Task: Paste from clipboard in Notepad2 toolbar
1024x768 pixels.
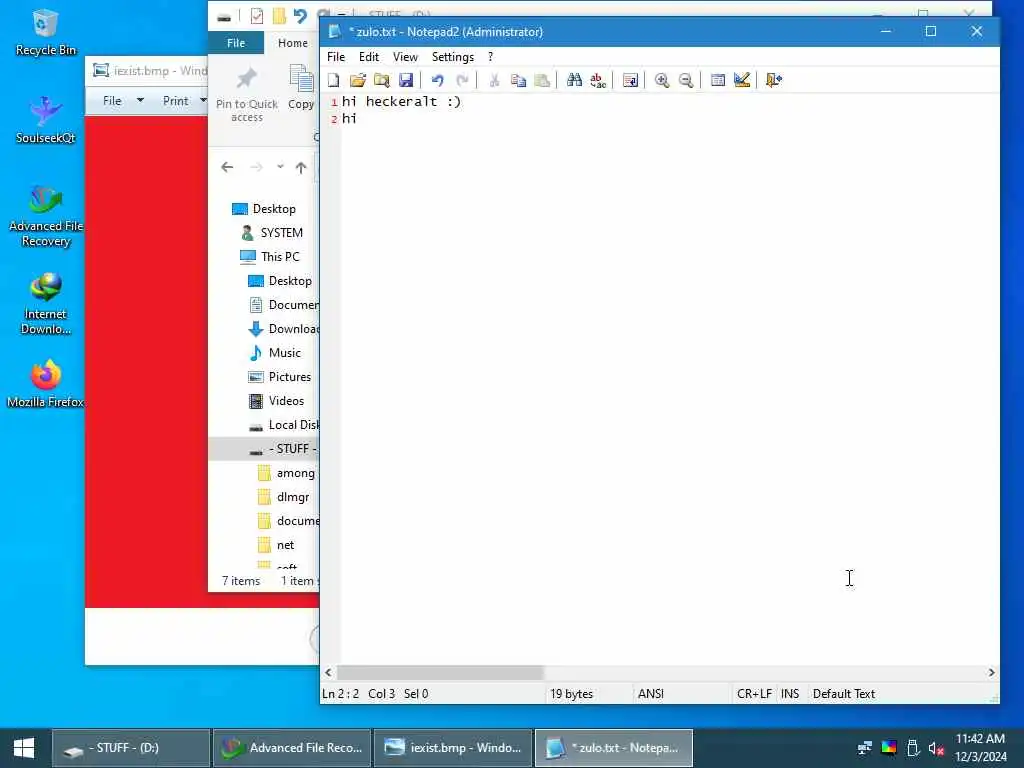Action: pyautogui.click(x=542, y=80)
